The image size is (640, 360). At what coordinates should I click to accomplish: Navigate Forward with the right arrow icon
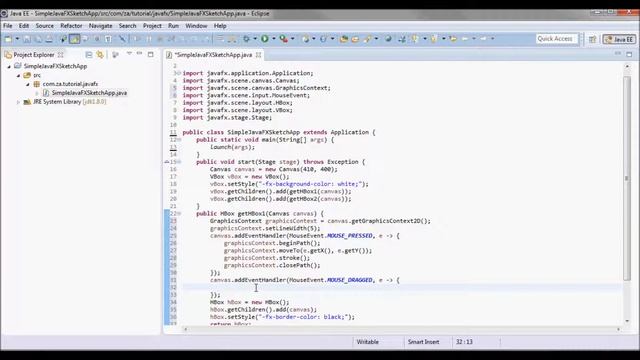[483, 39]
